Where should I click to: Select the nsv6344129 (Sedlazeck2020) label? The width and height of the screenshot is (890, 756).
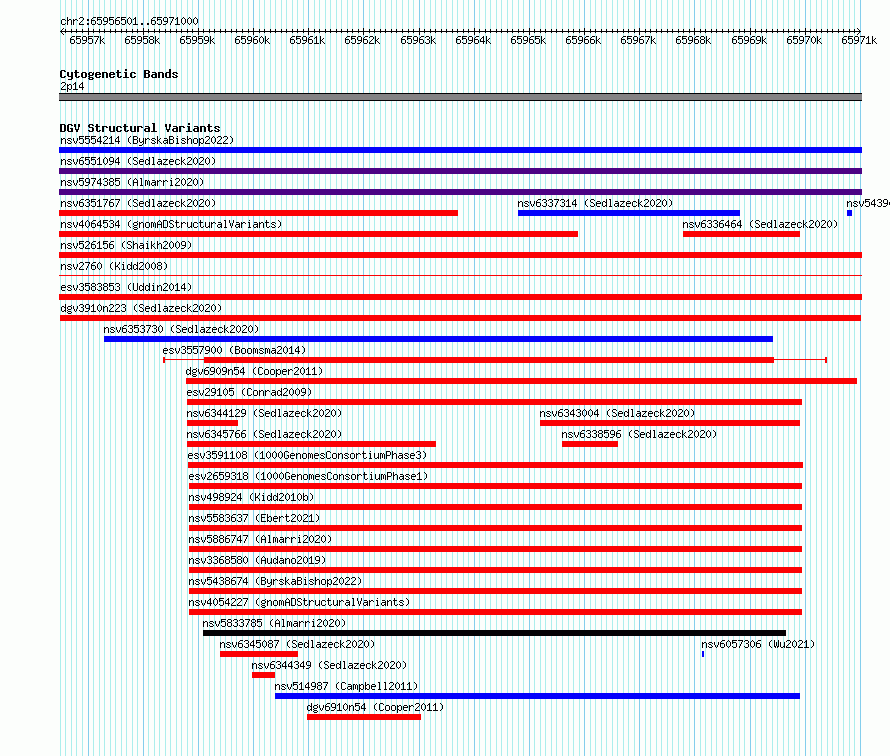(x=265, y=413)
